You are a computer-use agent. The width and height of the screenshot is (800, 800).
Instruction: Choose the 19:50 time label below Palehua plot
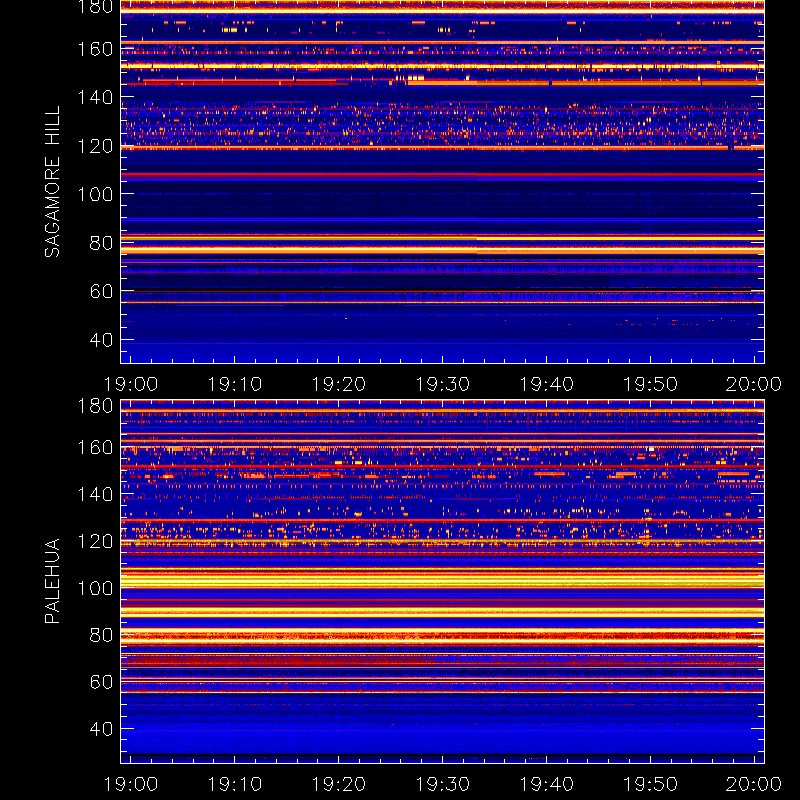pos(651,784)
